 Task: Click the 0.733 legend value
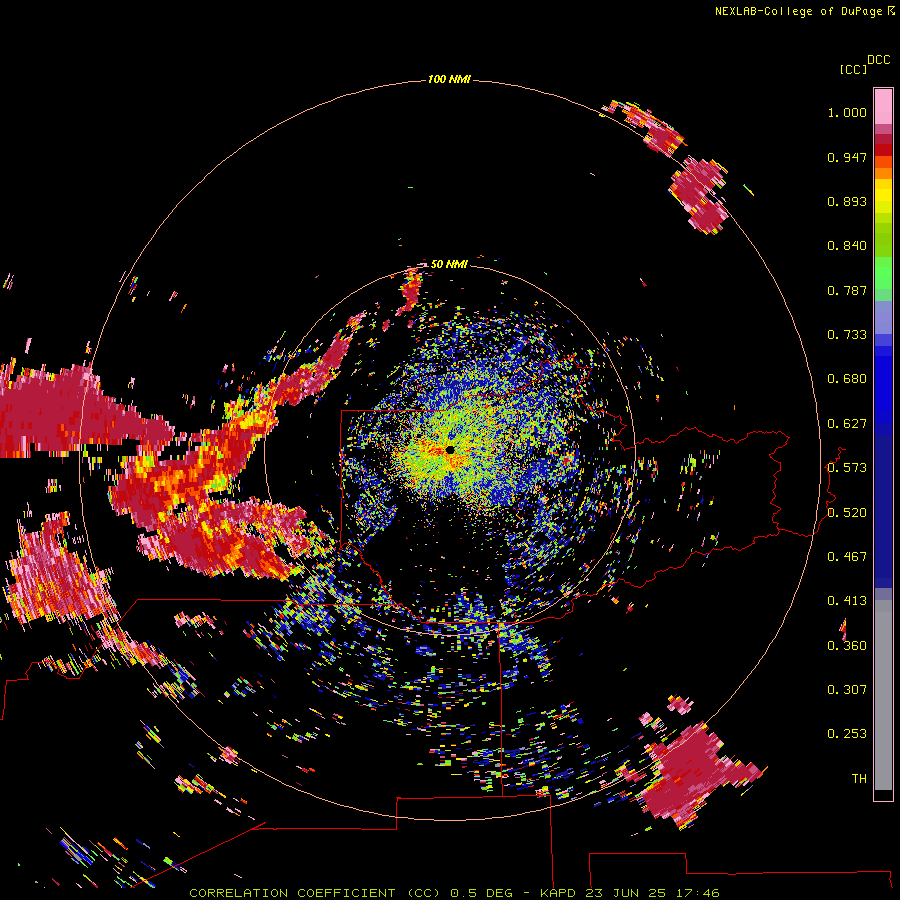pyautogui.click(x=847, y=335)
